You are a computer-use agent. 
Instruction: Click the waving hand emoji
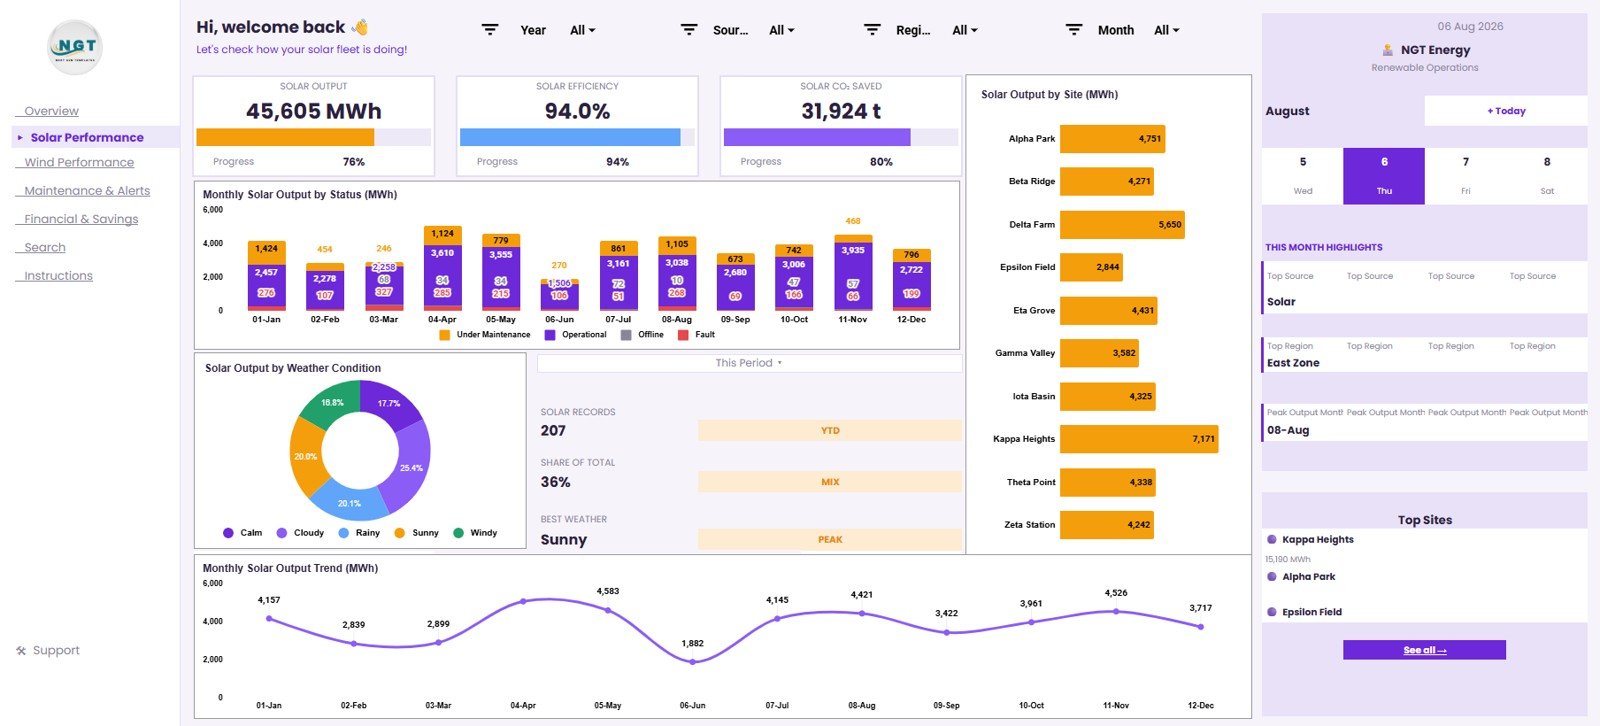click(360, 27)
